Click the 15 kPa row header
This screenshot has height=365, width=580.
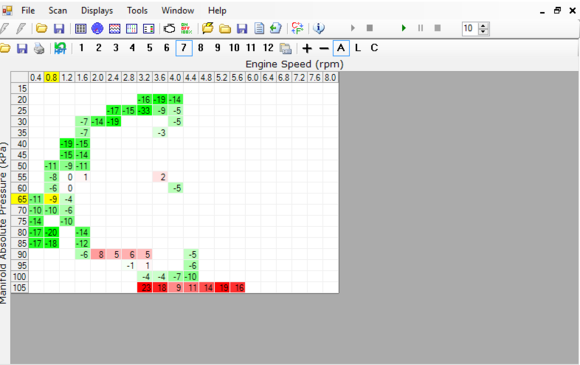[20, 88]
